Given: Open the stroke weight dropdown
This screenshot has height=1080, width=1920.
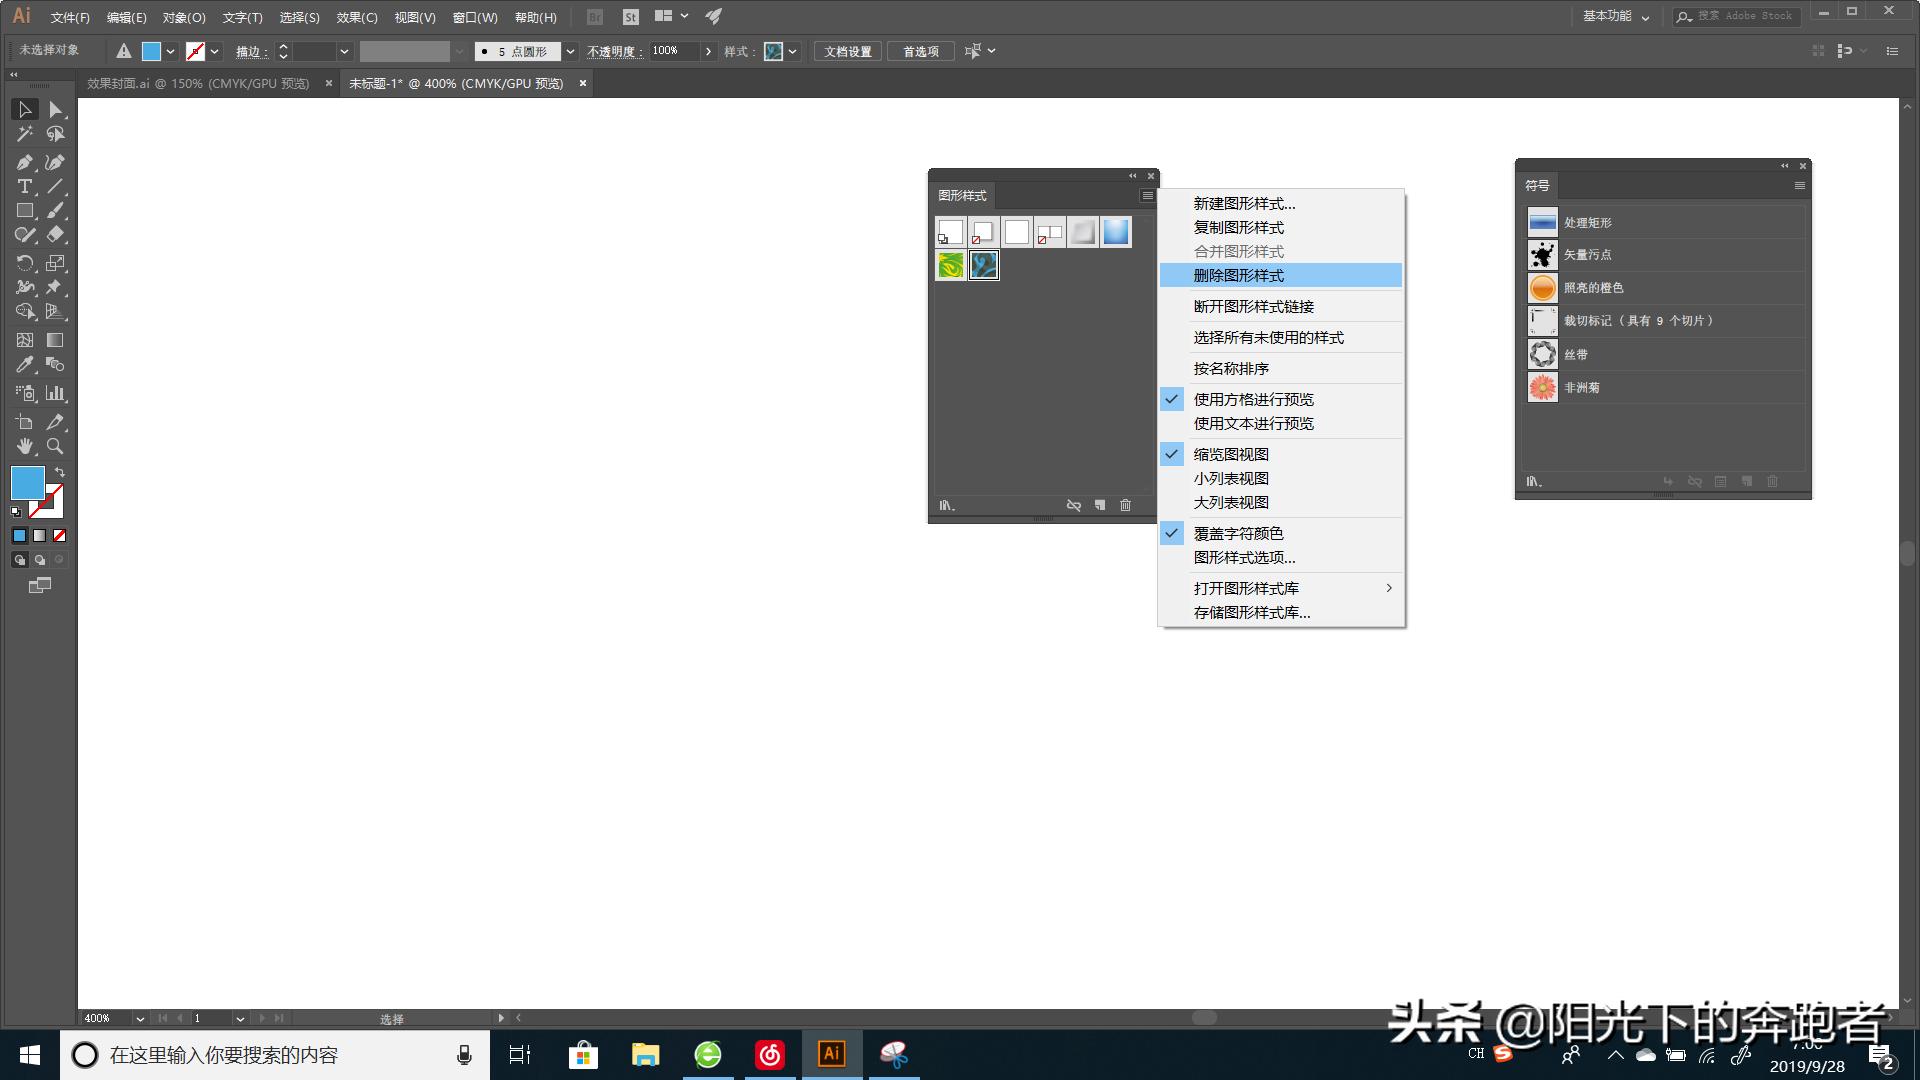Looking at the screenshot, I should [345, 51].
